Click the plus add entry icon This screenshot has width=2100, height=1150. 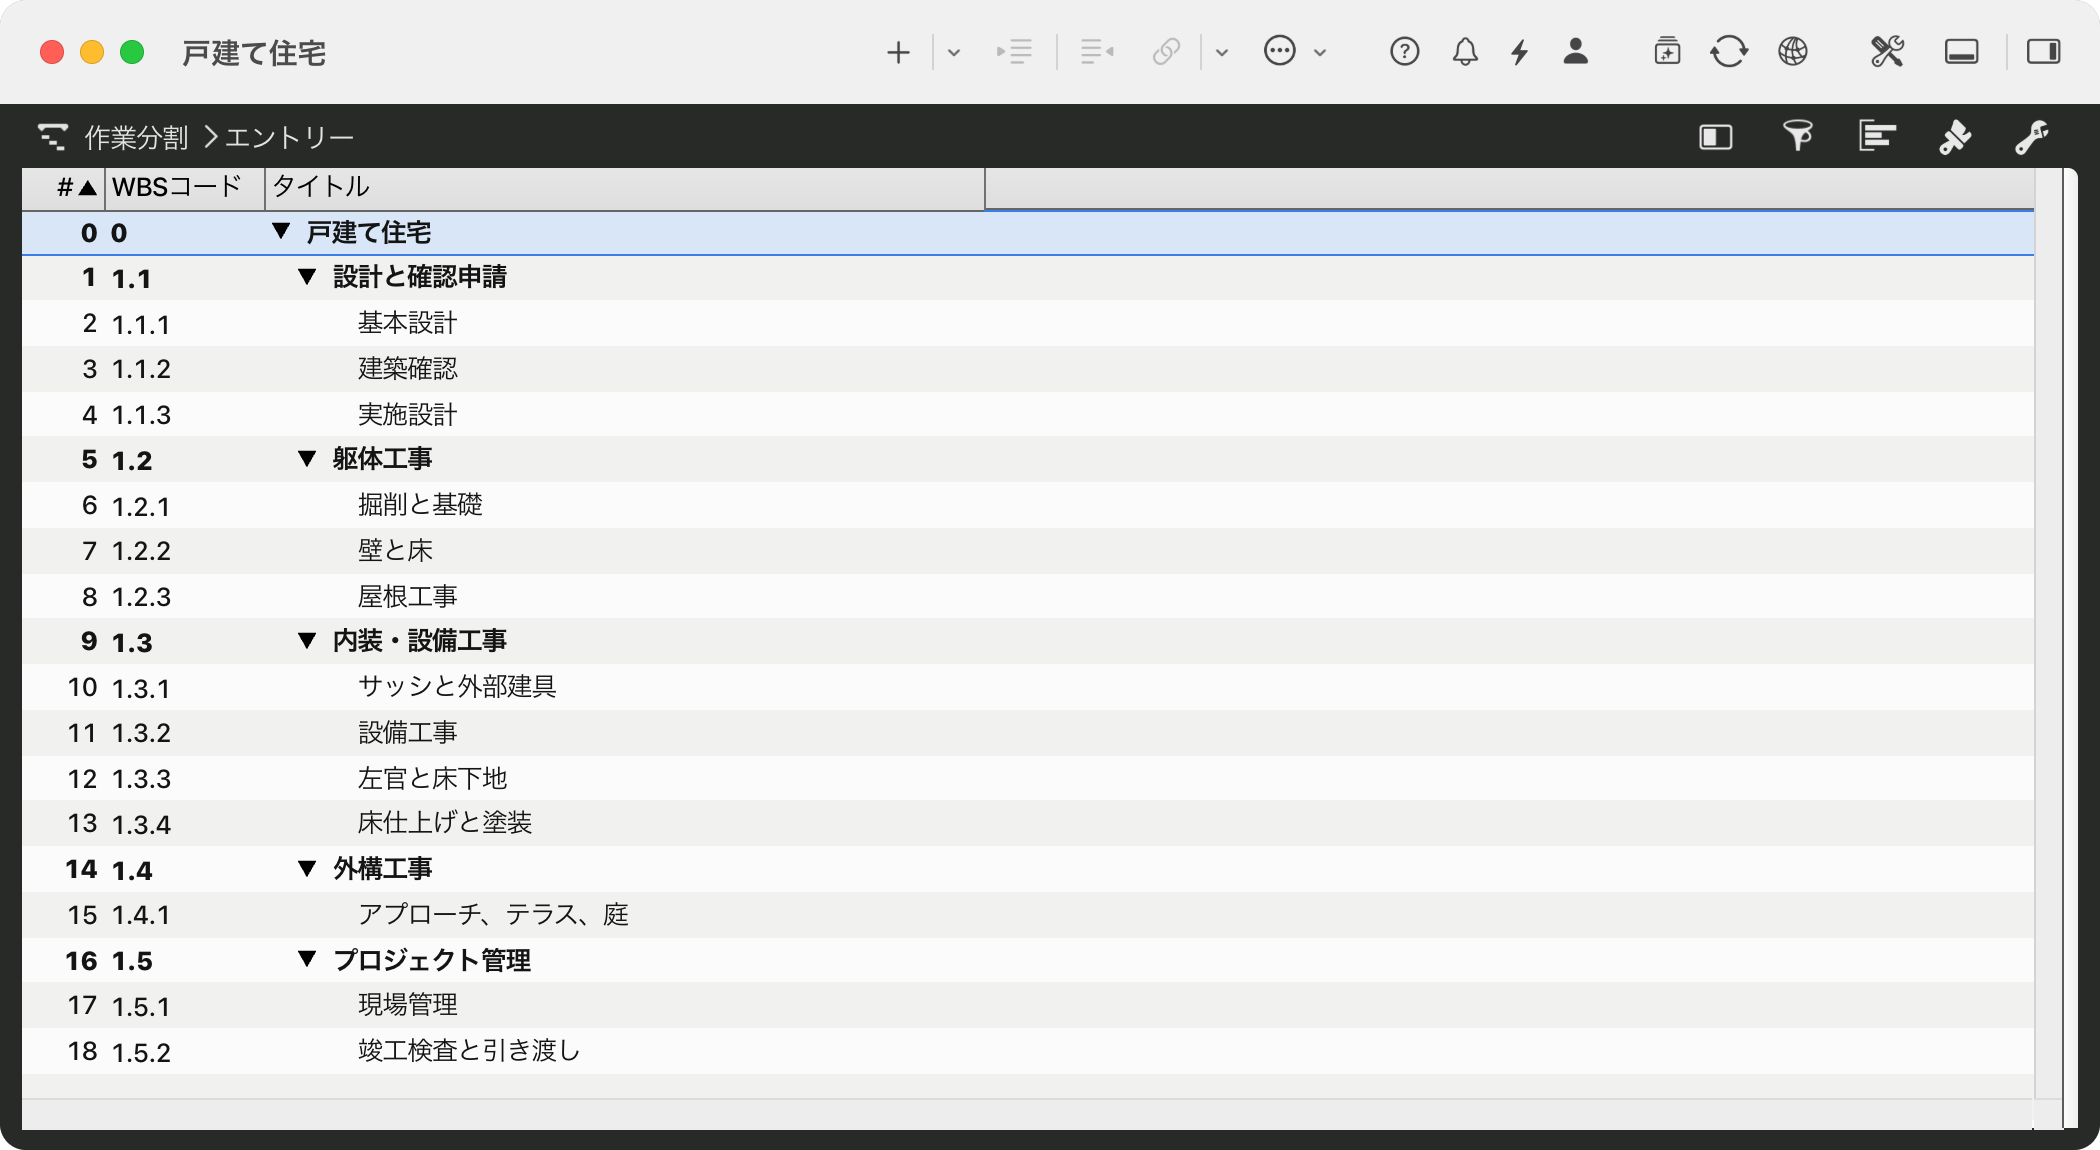(x=898, y=52)
